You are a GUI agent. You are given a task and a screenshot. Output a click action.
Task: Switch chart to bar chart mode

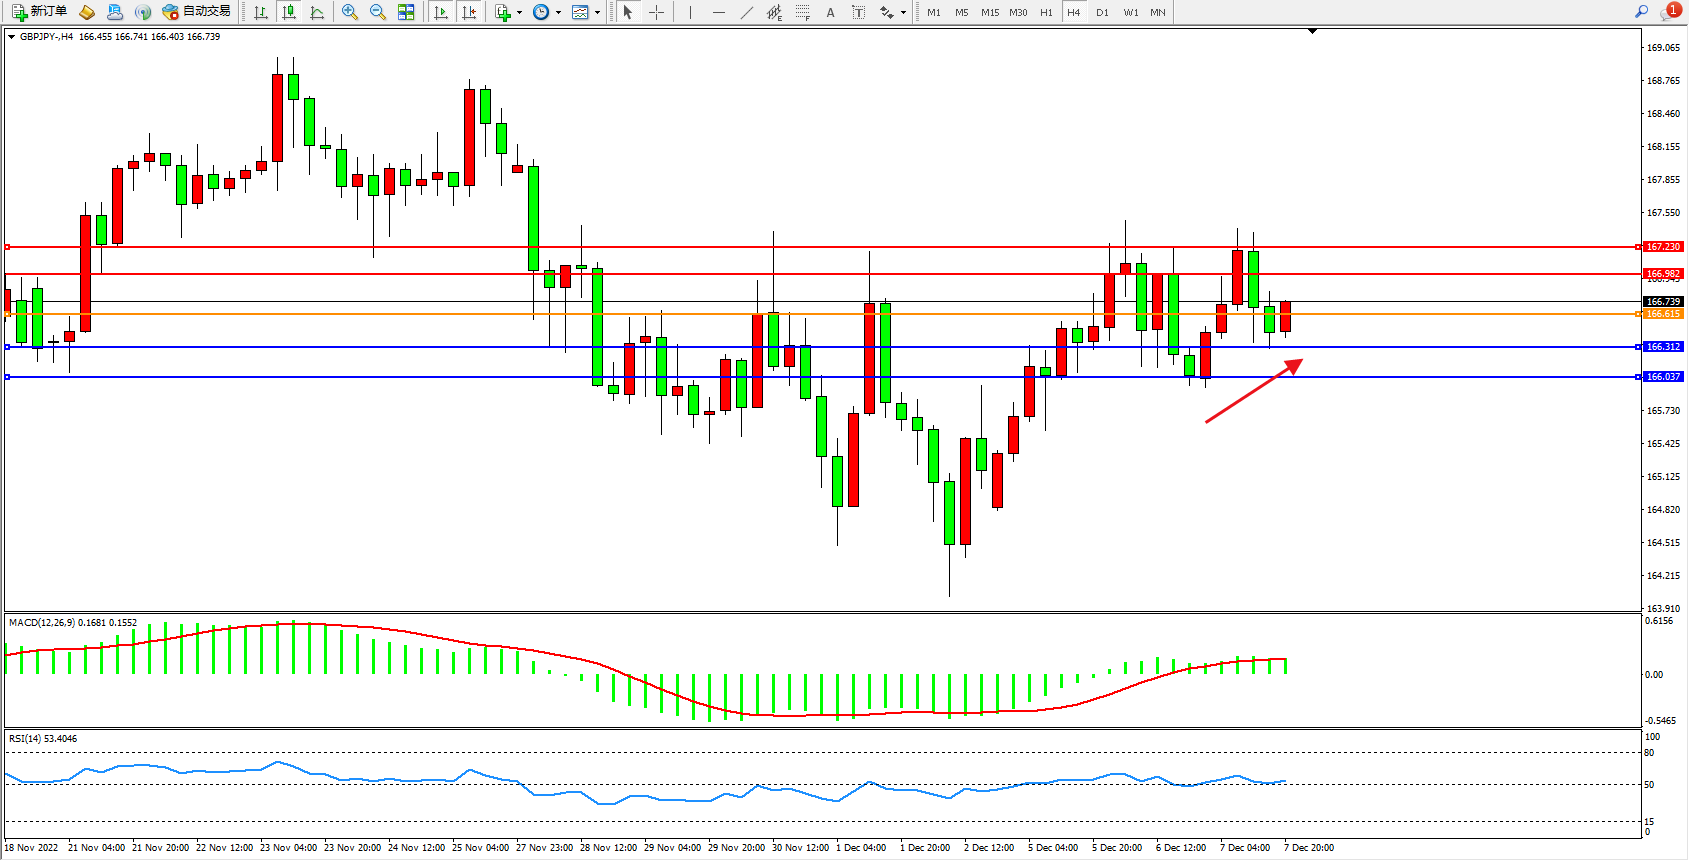click(261, 12)
